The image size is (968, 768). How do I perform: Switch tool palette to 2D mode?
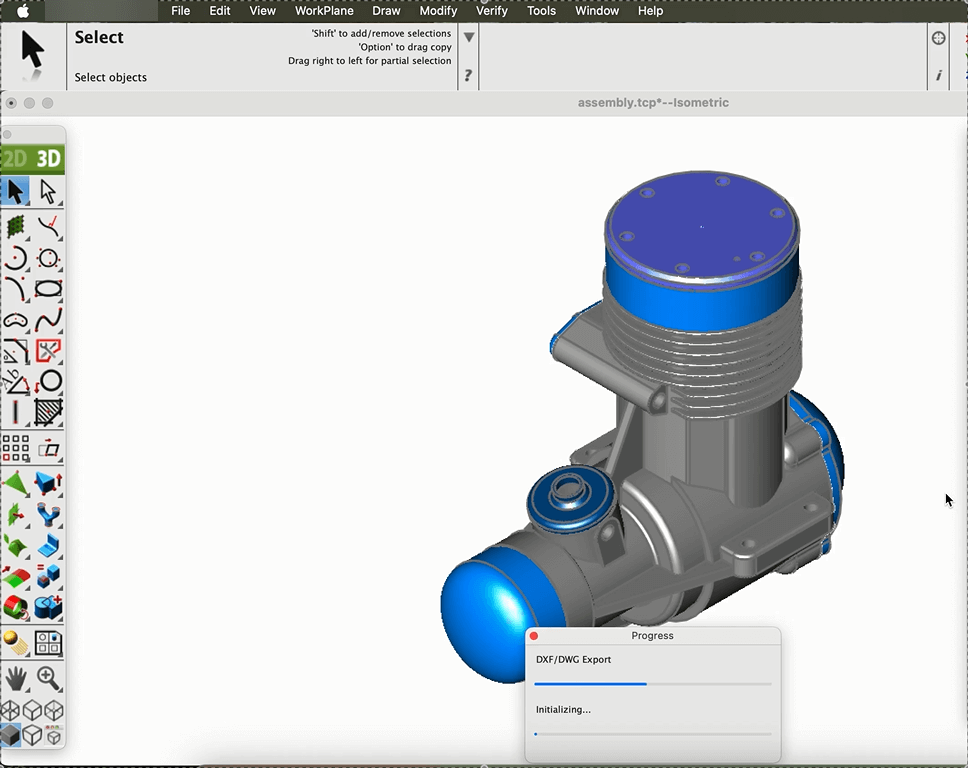click(x=15, y=159)
